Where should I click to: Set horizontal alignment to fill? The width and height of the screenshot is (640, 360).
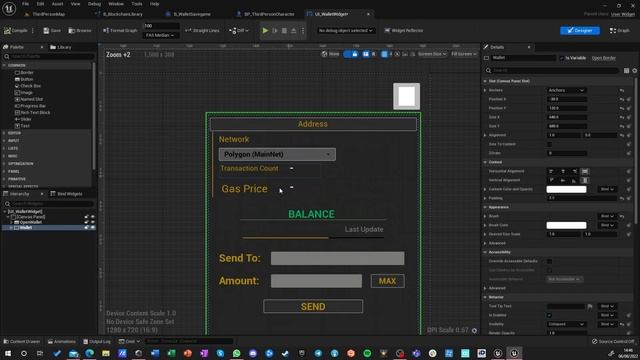(x=585, y=171)
